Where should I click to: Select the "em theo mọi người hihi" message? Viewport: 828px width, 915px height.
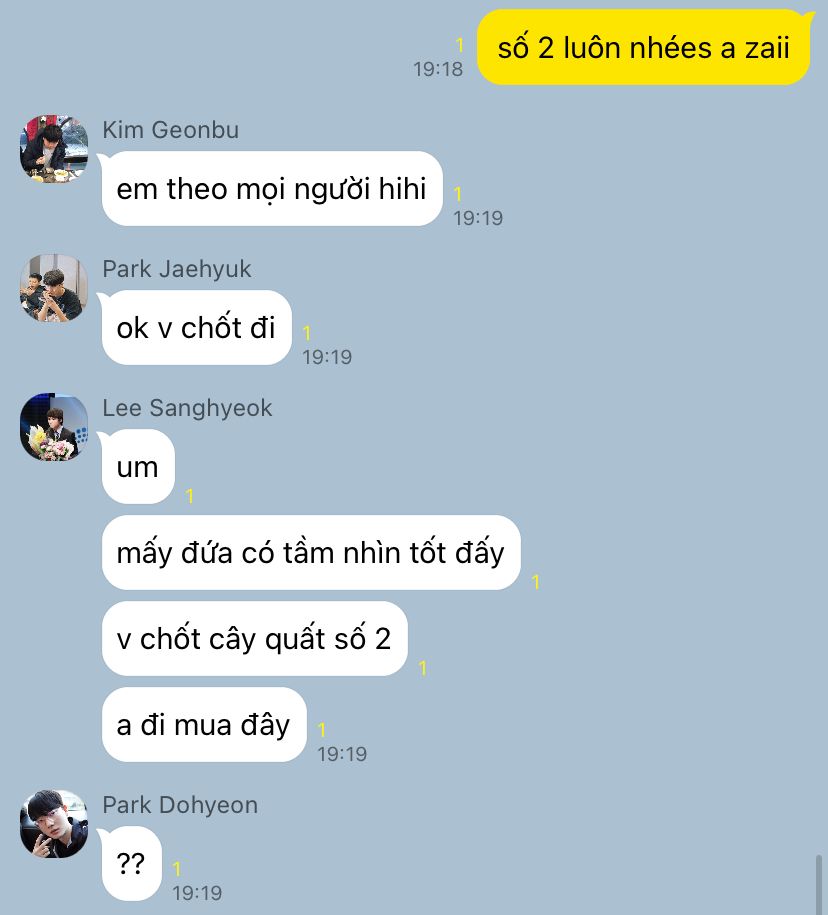coord(271,188)
